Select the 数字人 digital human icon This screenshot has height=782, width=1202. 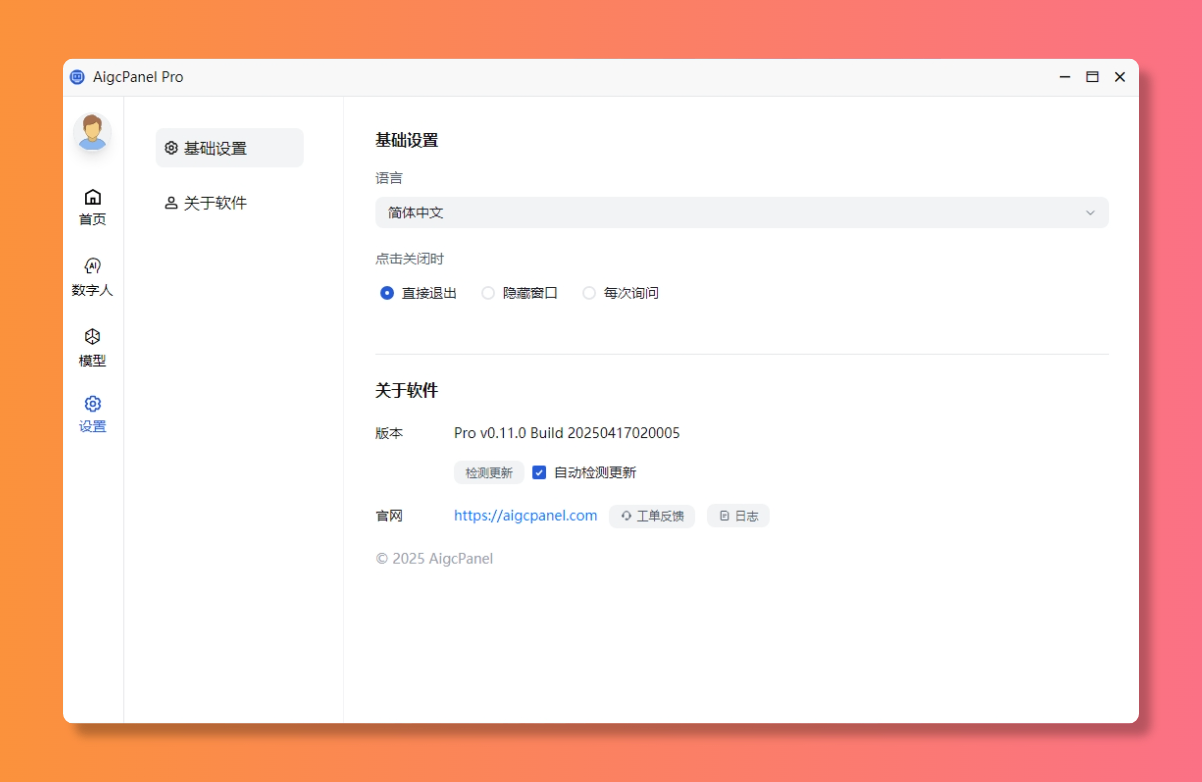(92, 267)
